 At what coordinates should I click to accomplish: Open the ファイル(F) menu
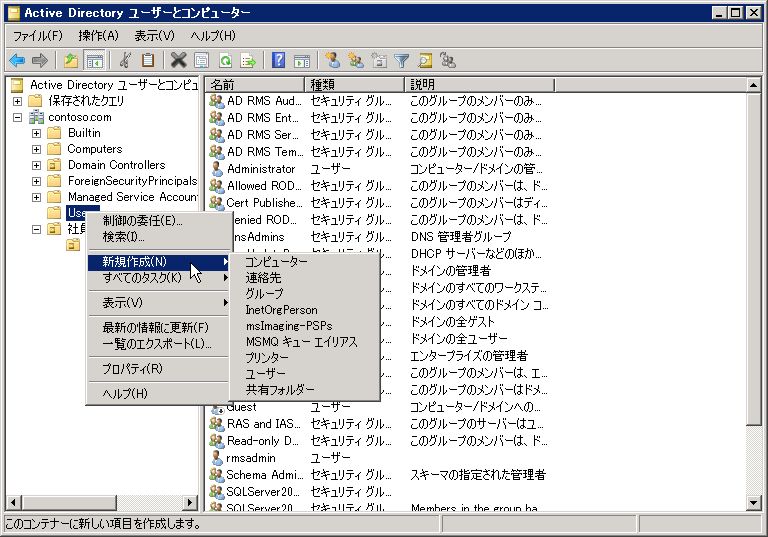point(38,35)
